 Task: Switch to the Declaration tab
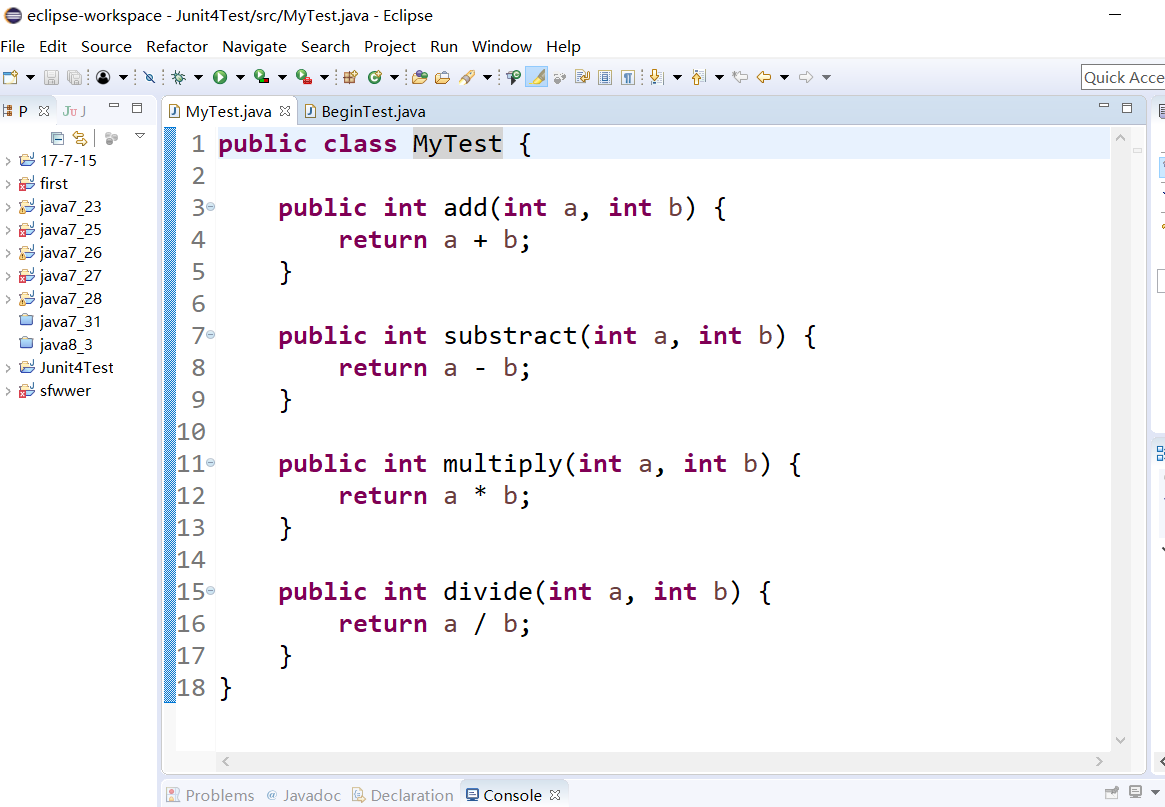(403, 795)
